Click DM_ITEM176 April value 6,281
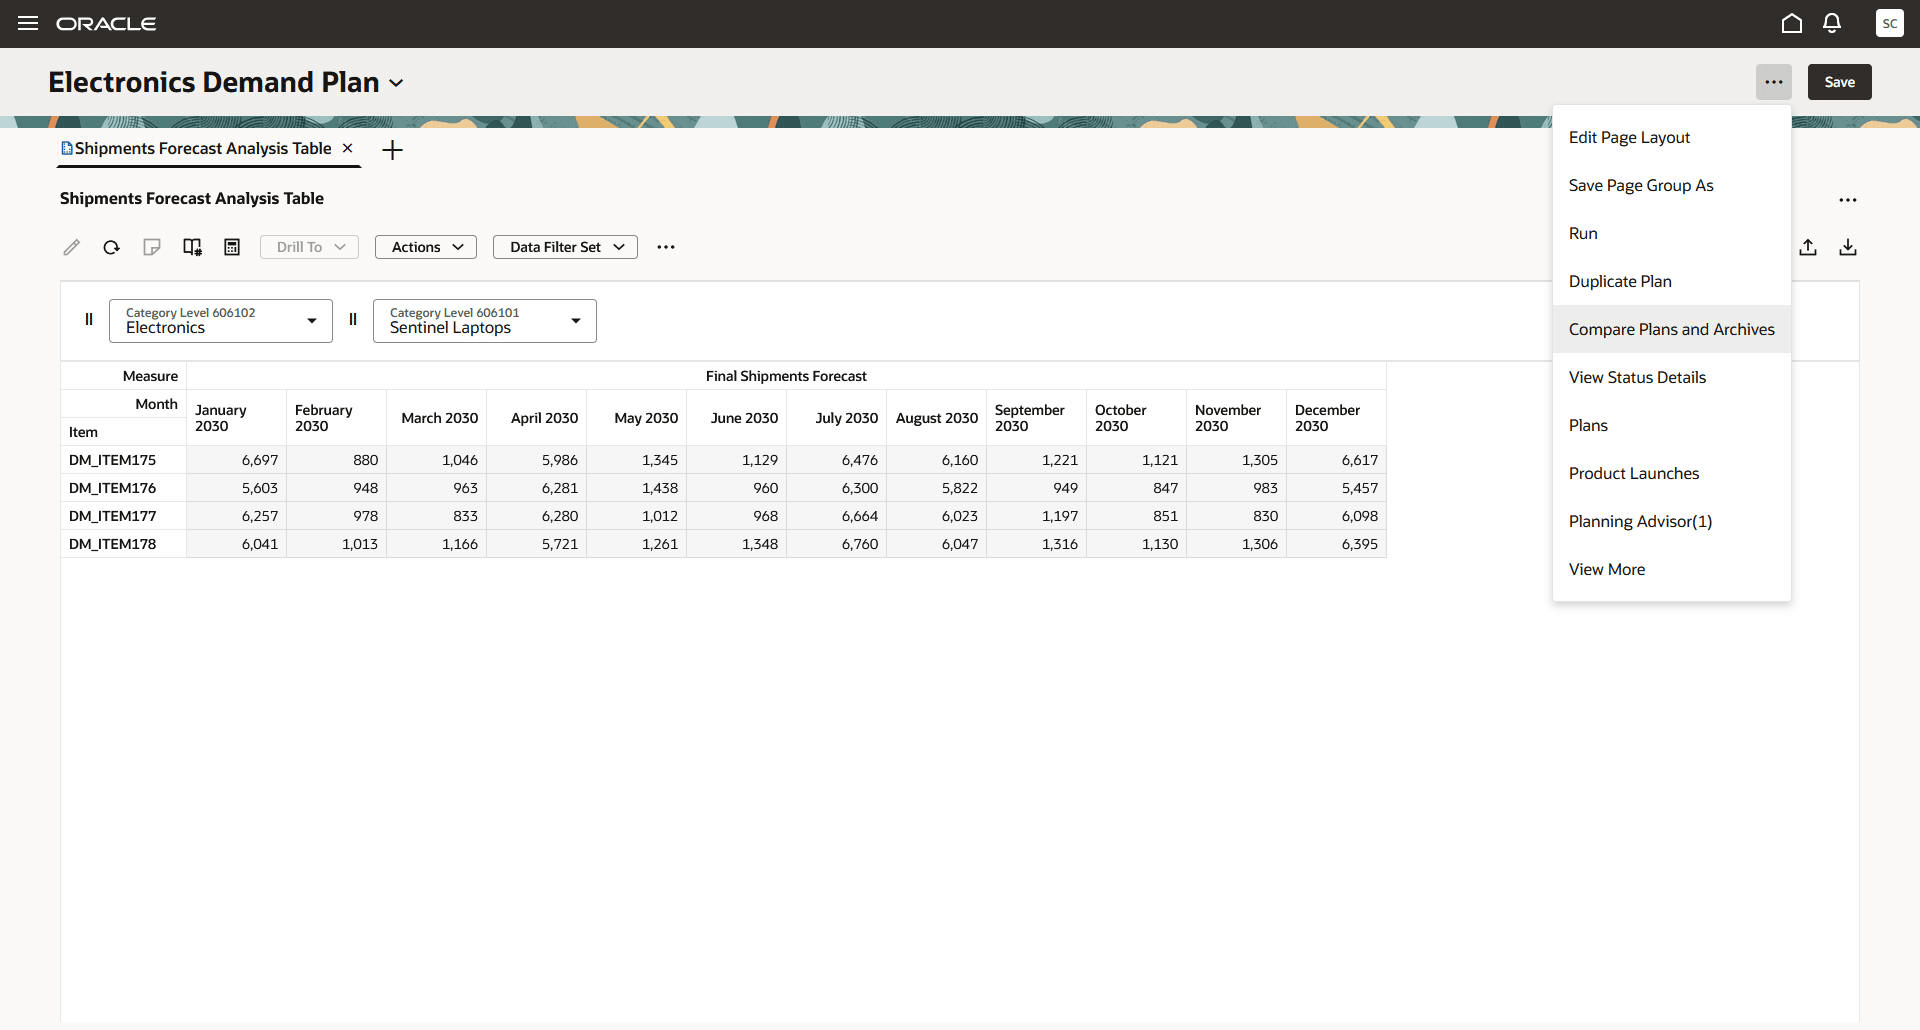This screenshot has width=1920, height=1030. tap(537, 488)
